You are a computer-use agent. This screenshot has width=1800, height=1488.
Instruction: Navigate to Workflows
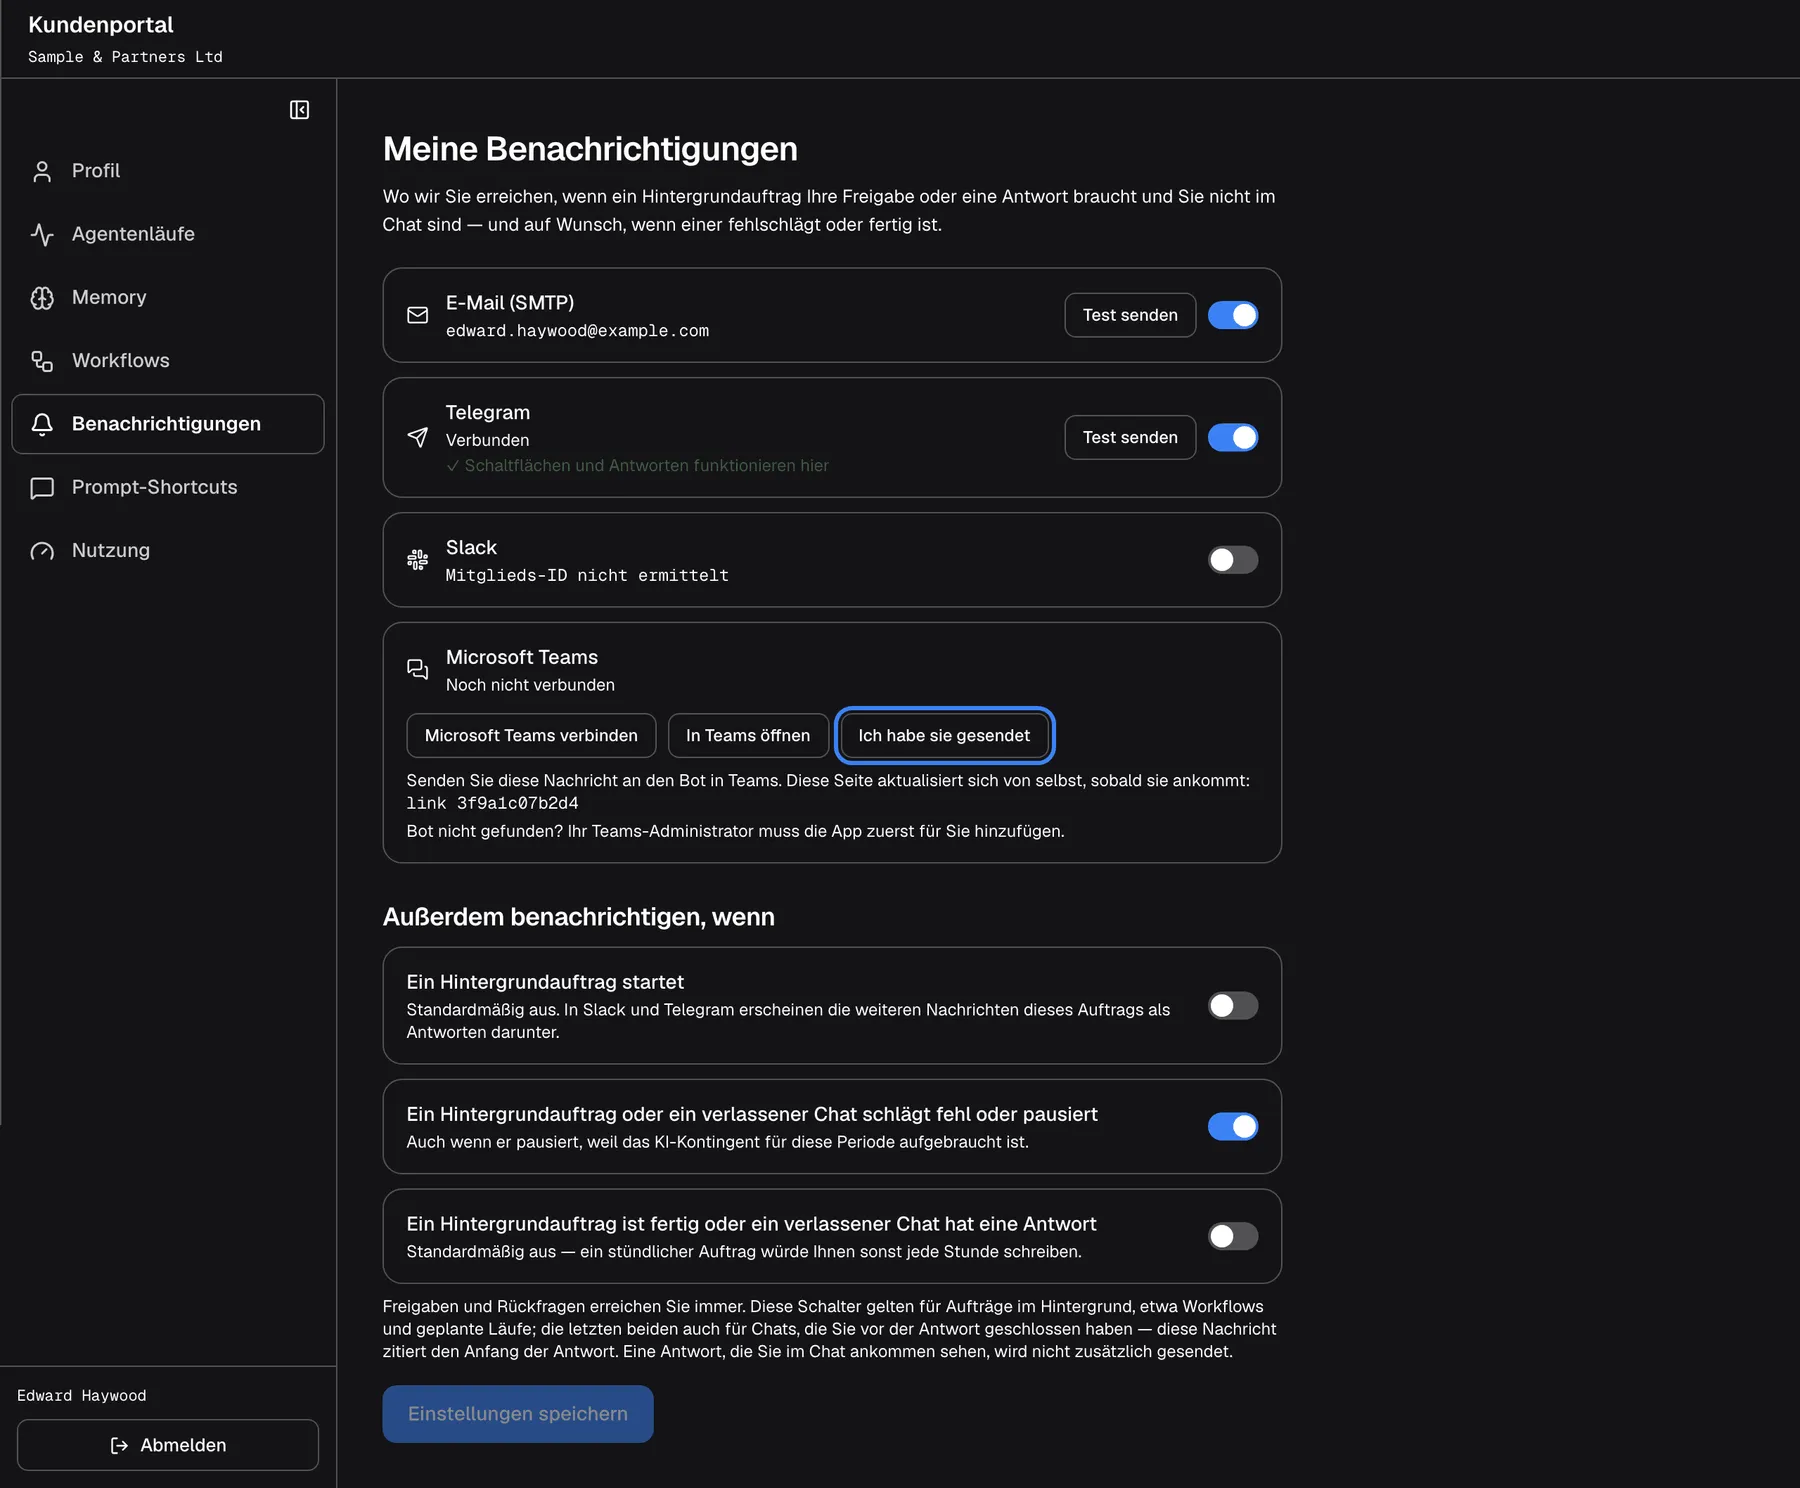pyautogui.click(x=168, y=361)
